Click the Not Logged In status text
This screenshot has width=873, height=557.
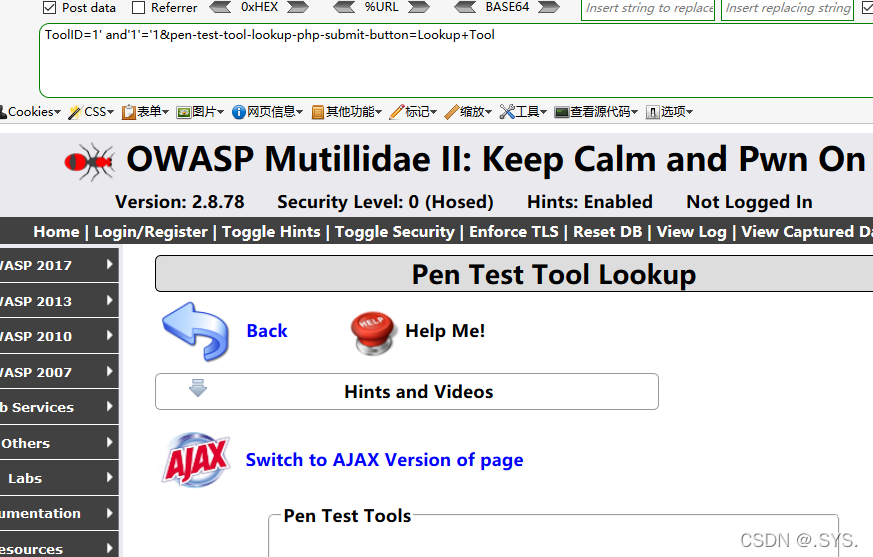(749, 202)
